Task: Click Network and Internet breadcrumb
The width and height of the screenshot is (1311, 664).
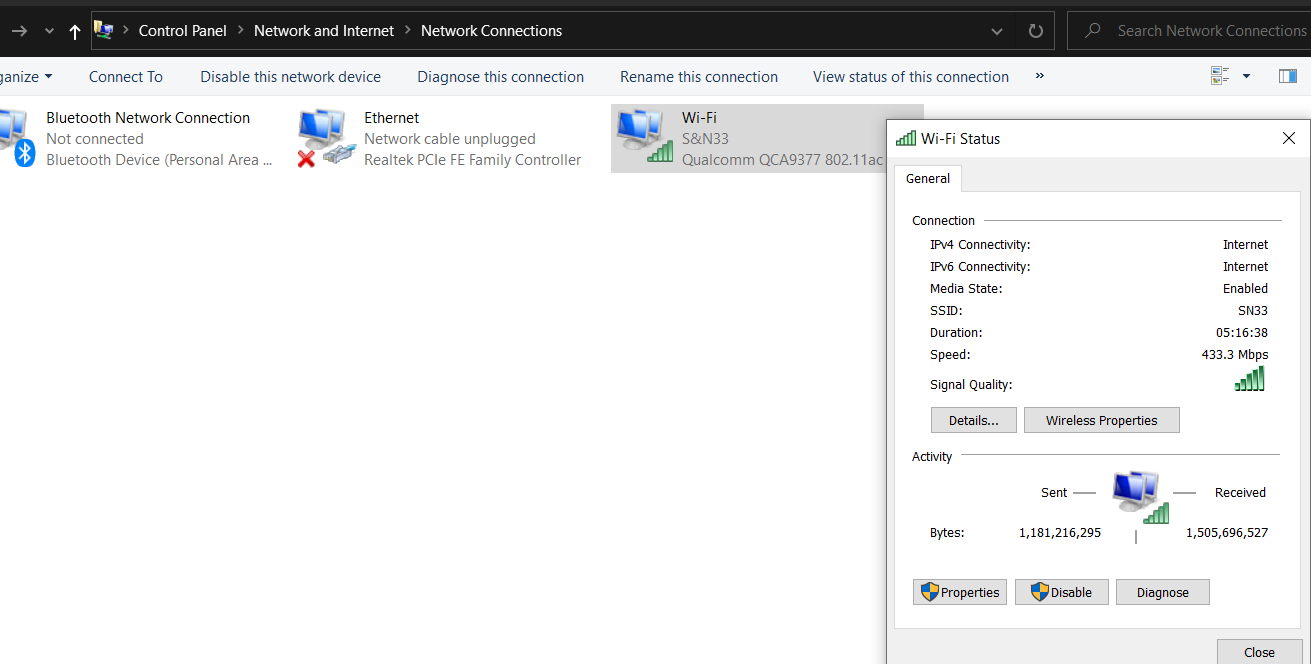Action: click(324, 31)
